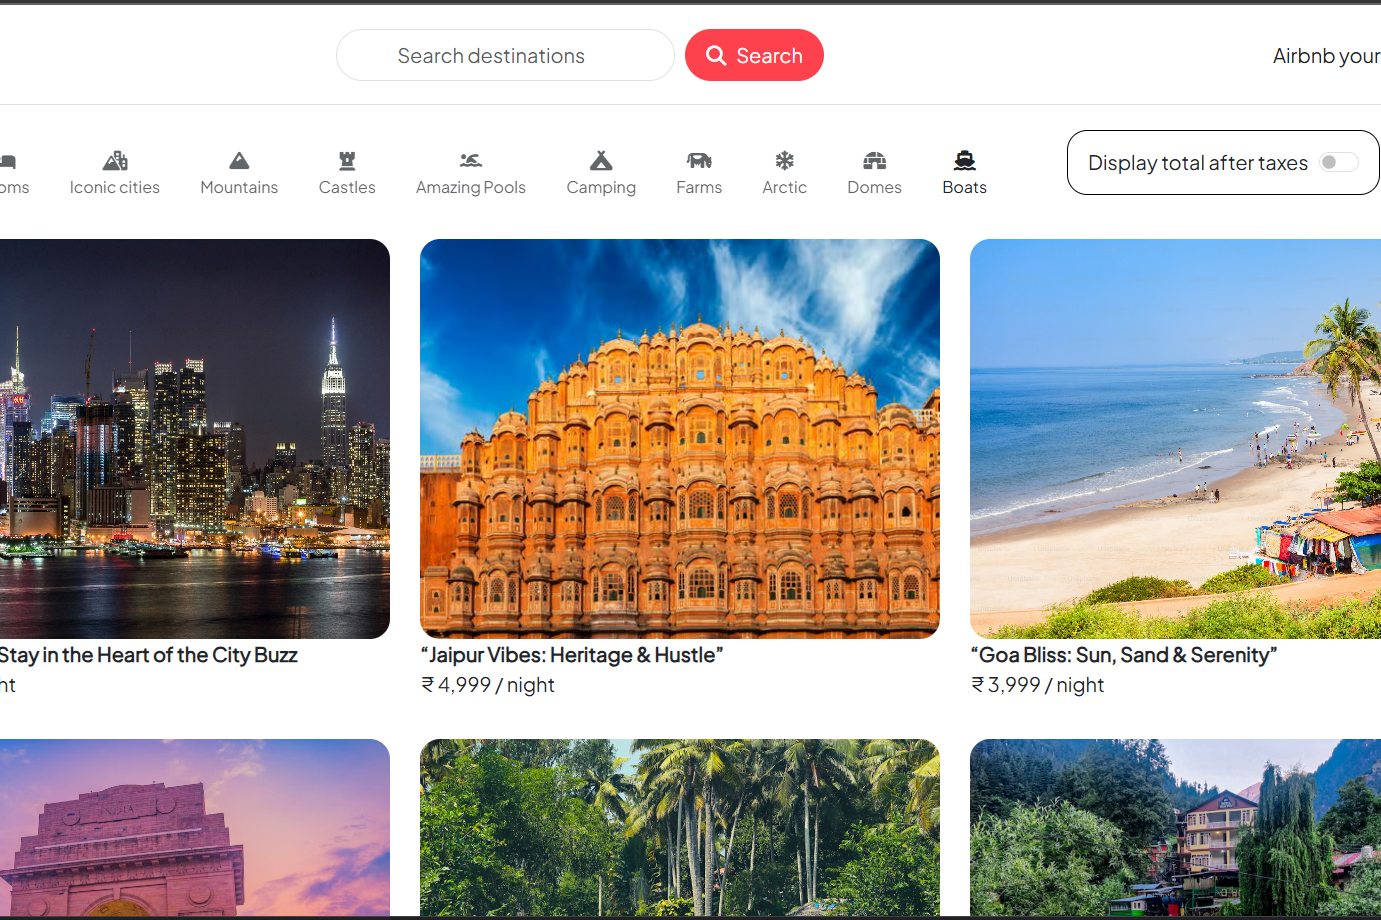Click the magnifier icon in Search button
The height and width of the screenshot is (920, 1381).
[x=716, y=55]
